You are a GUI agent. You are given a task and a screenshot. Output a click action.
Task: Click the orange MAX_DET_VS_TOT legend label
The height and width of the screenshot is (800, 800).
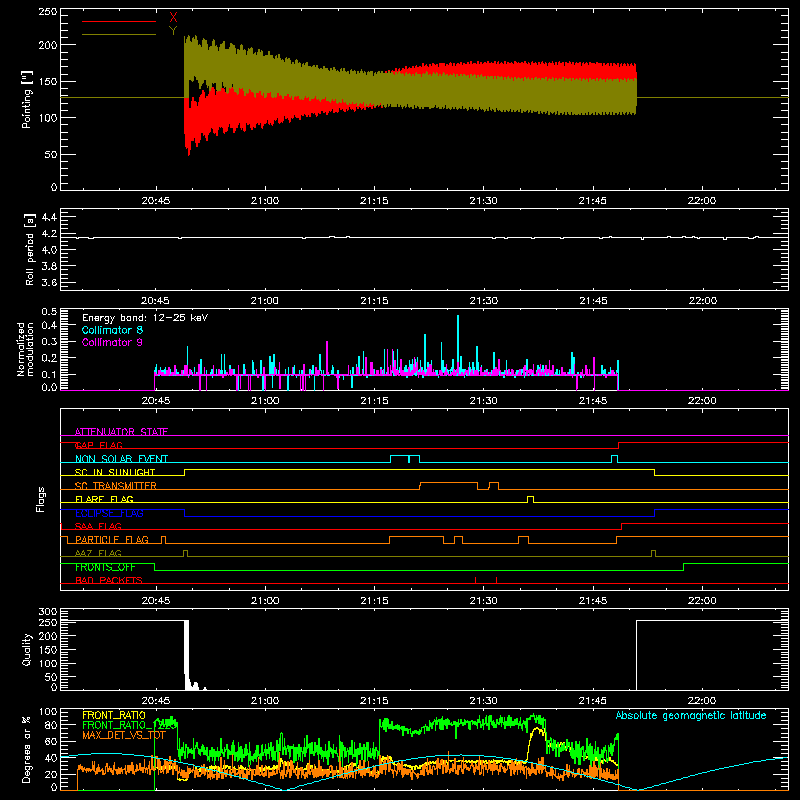123,735
